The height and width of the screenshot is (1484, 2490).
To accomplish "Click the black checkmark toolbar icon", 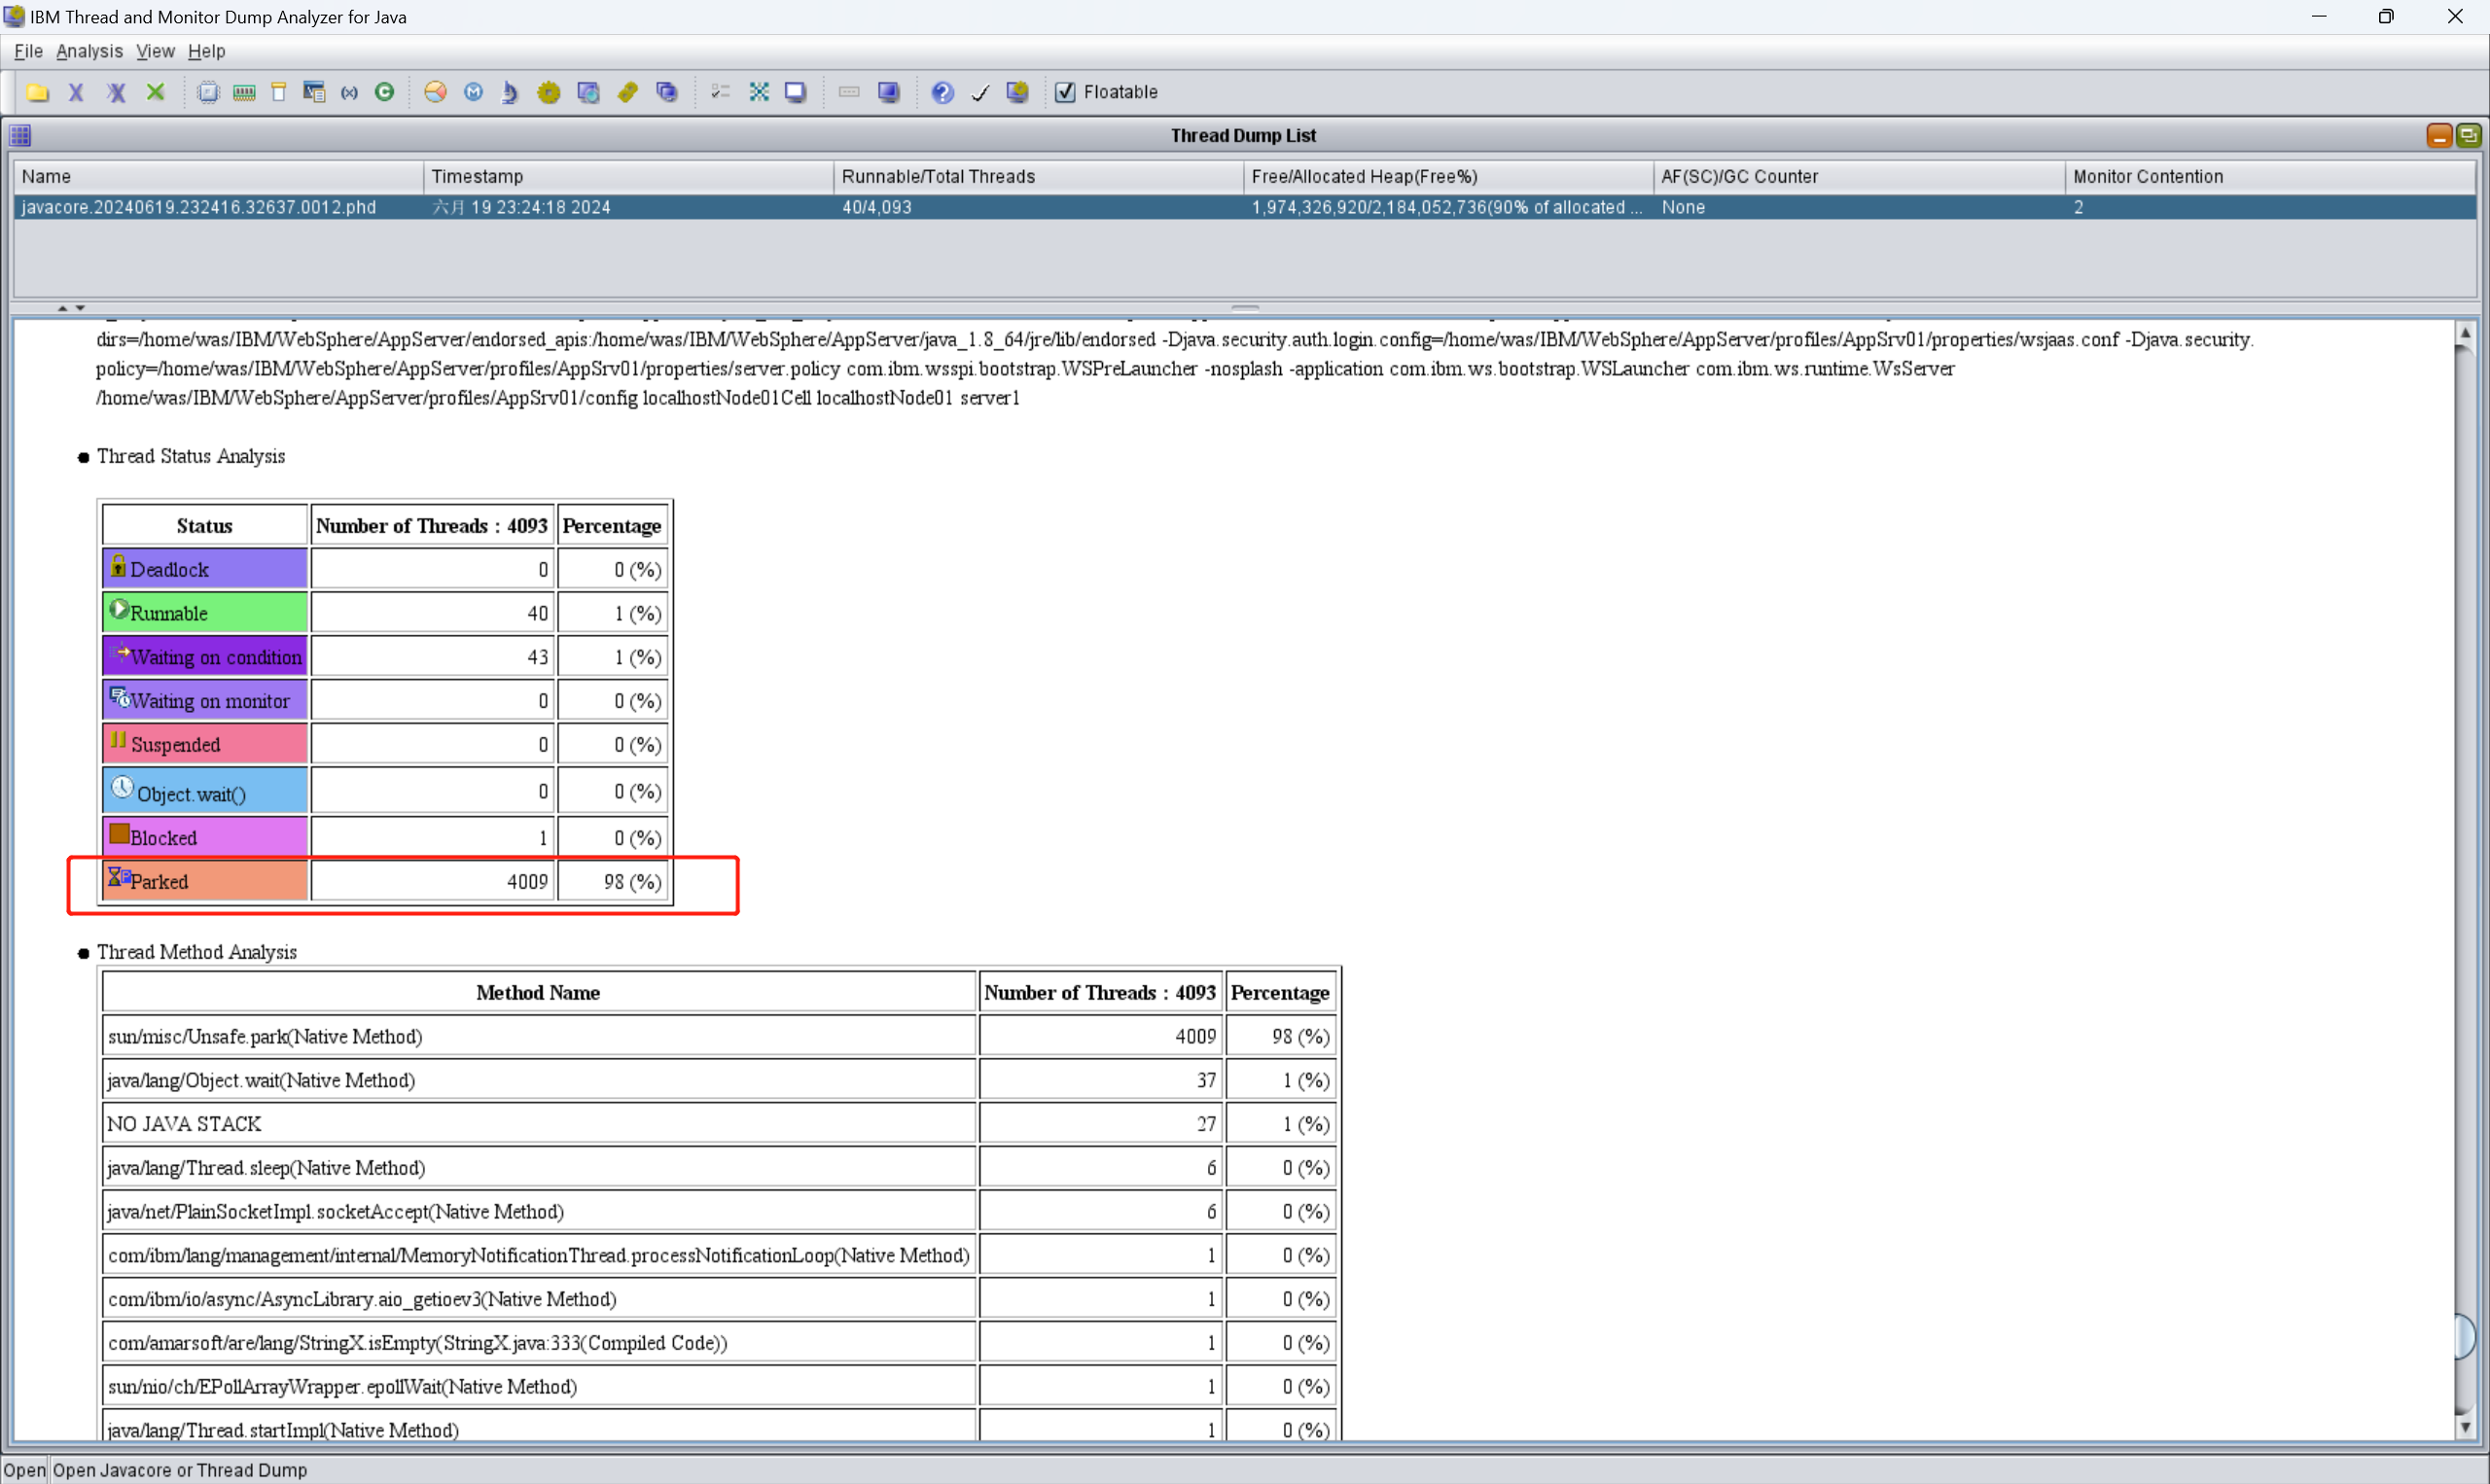I will click(x=980, y=92).
